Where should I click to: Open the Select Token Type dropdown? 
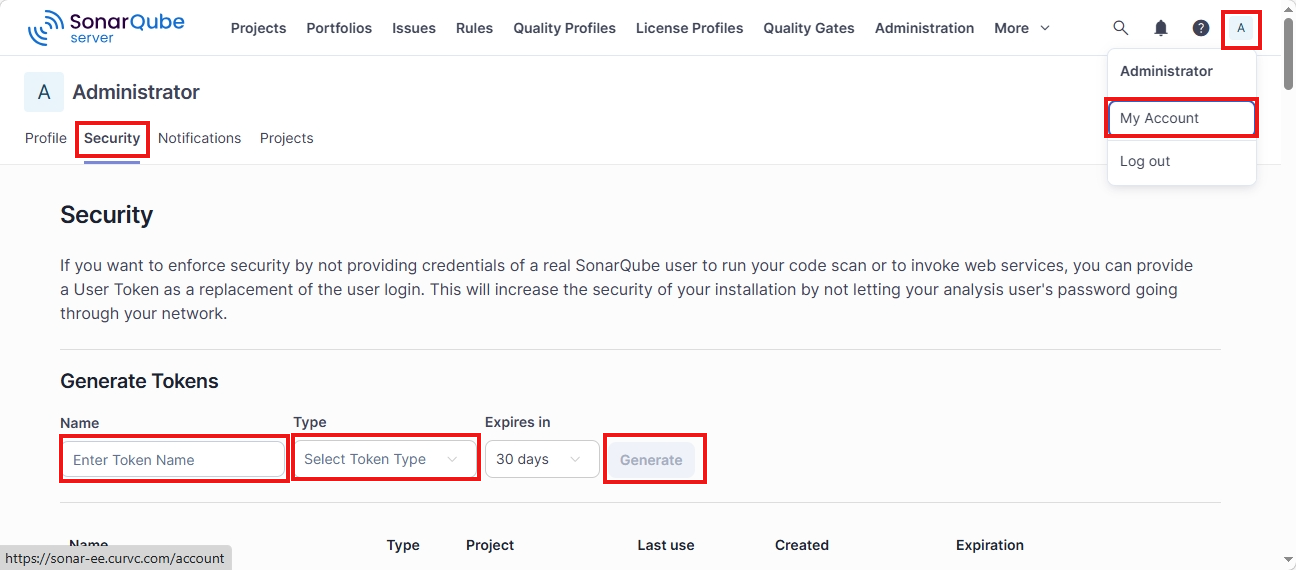pos(385,459)
